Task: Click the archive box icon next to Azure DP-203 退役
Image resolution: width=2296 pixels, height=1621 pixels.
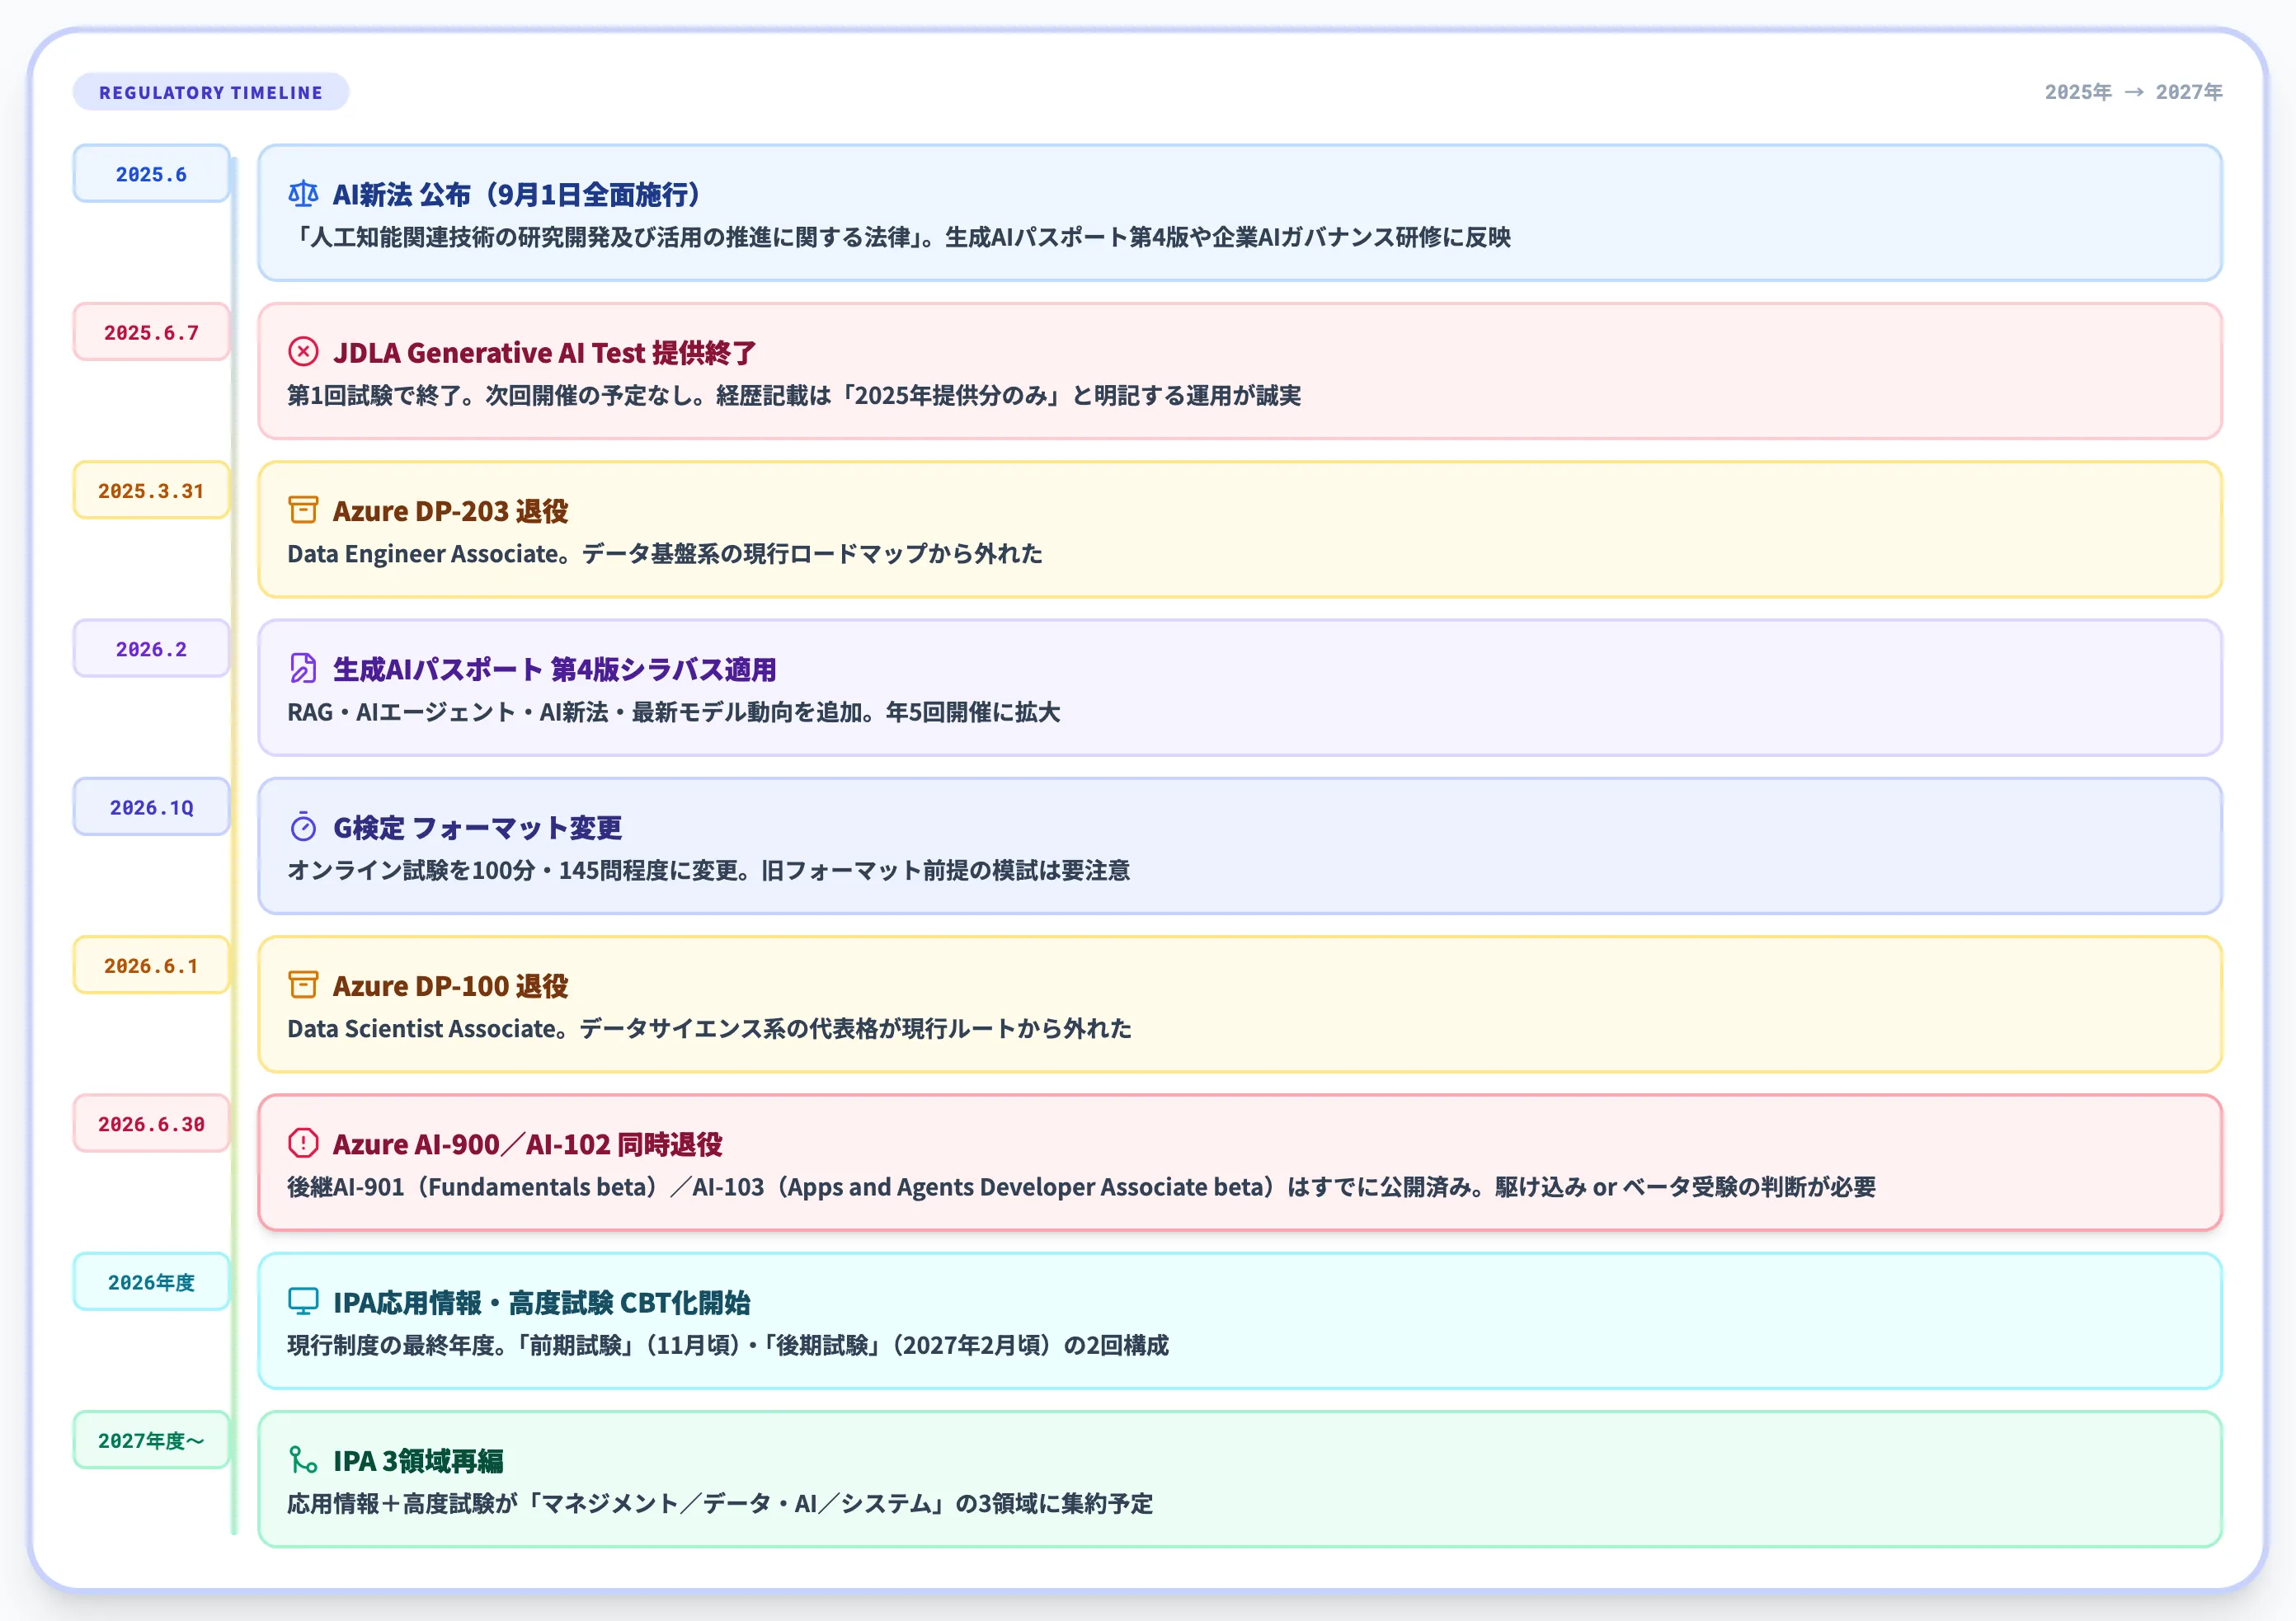Action: pos(303,510)
